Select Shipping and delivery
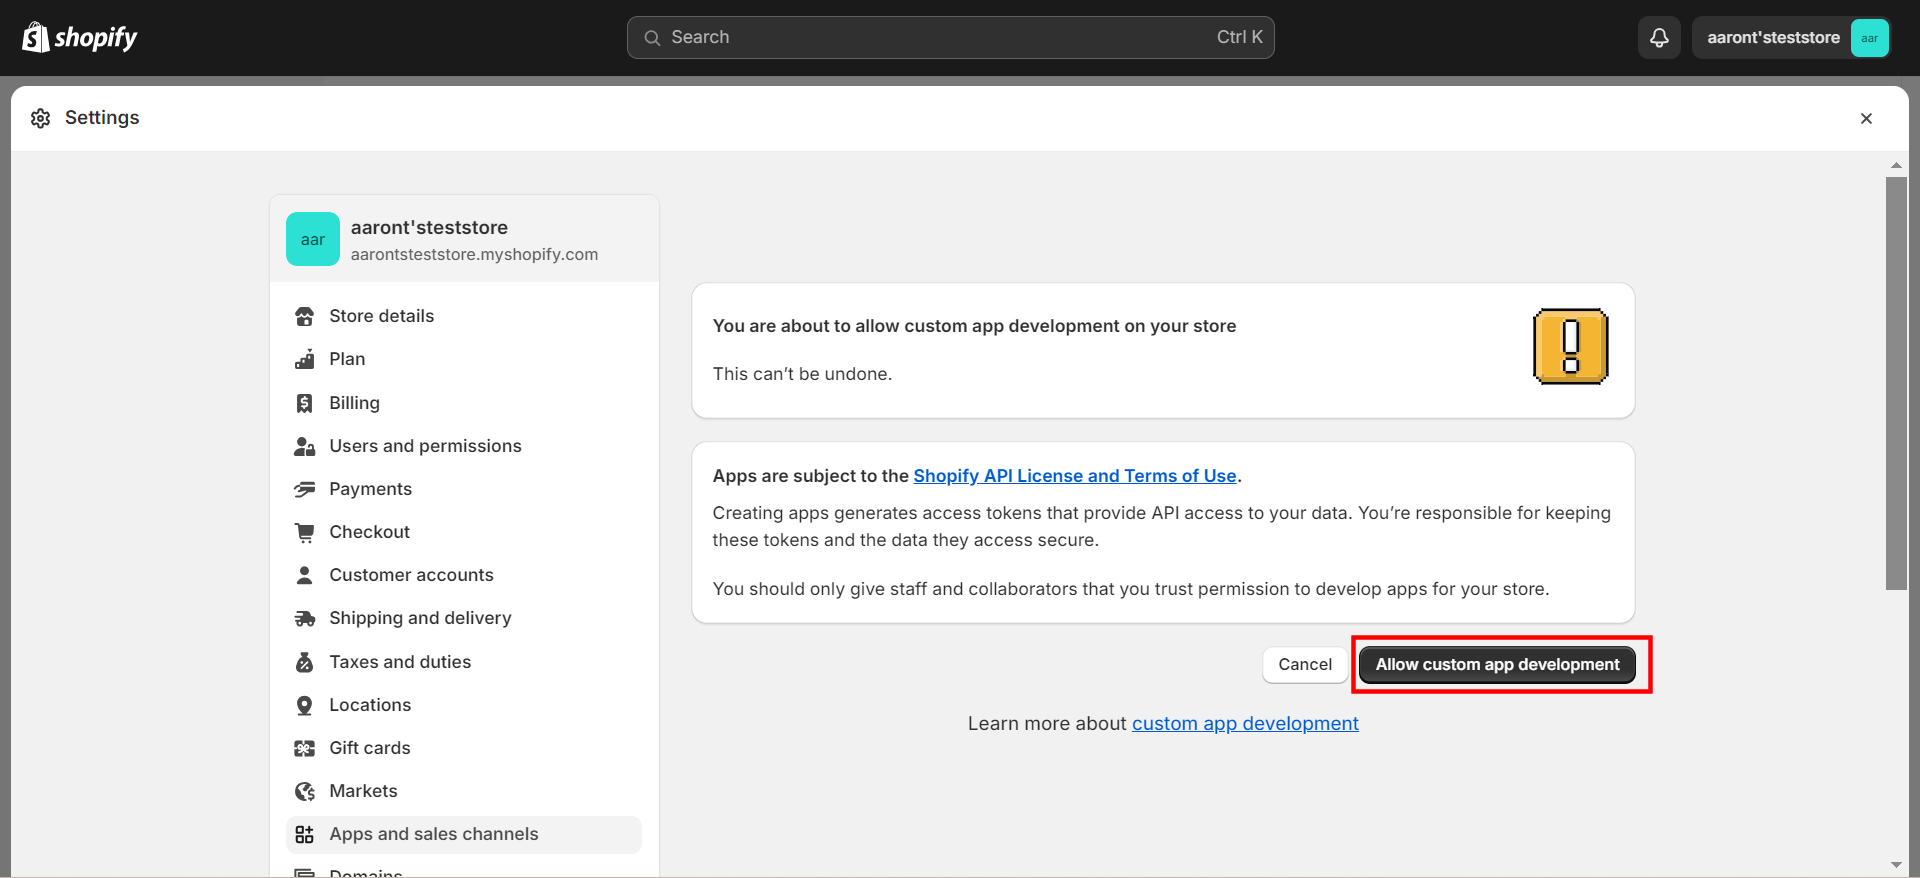1920x878 pixels. click(464, 618)
